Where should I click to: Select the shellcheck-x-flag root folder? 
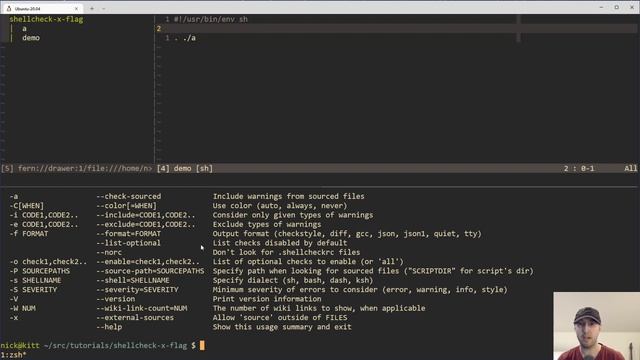(46, 19)
